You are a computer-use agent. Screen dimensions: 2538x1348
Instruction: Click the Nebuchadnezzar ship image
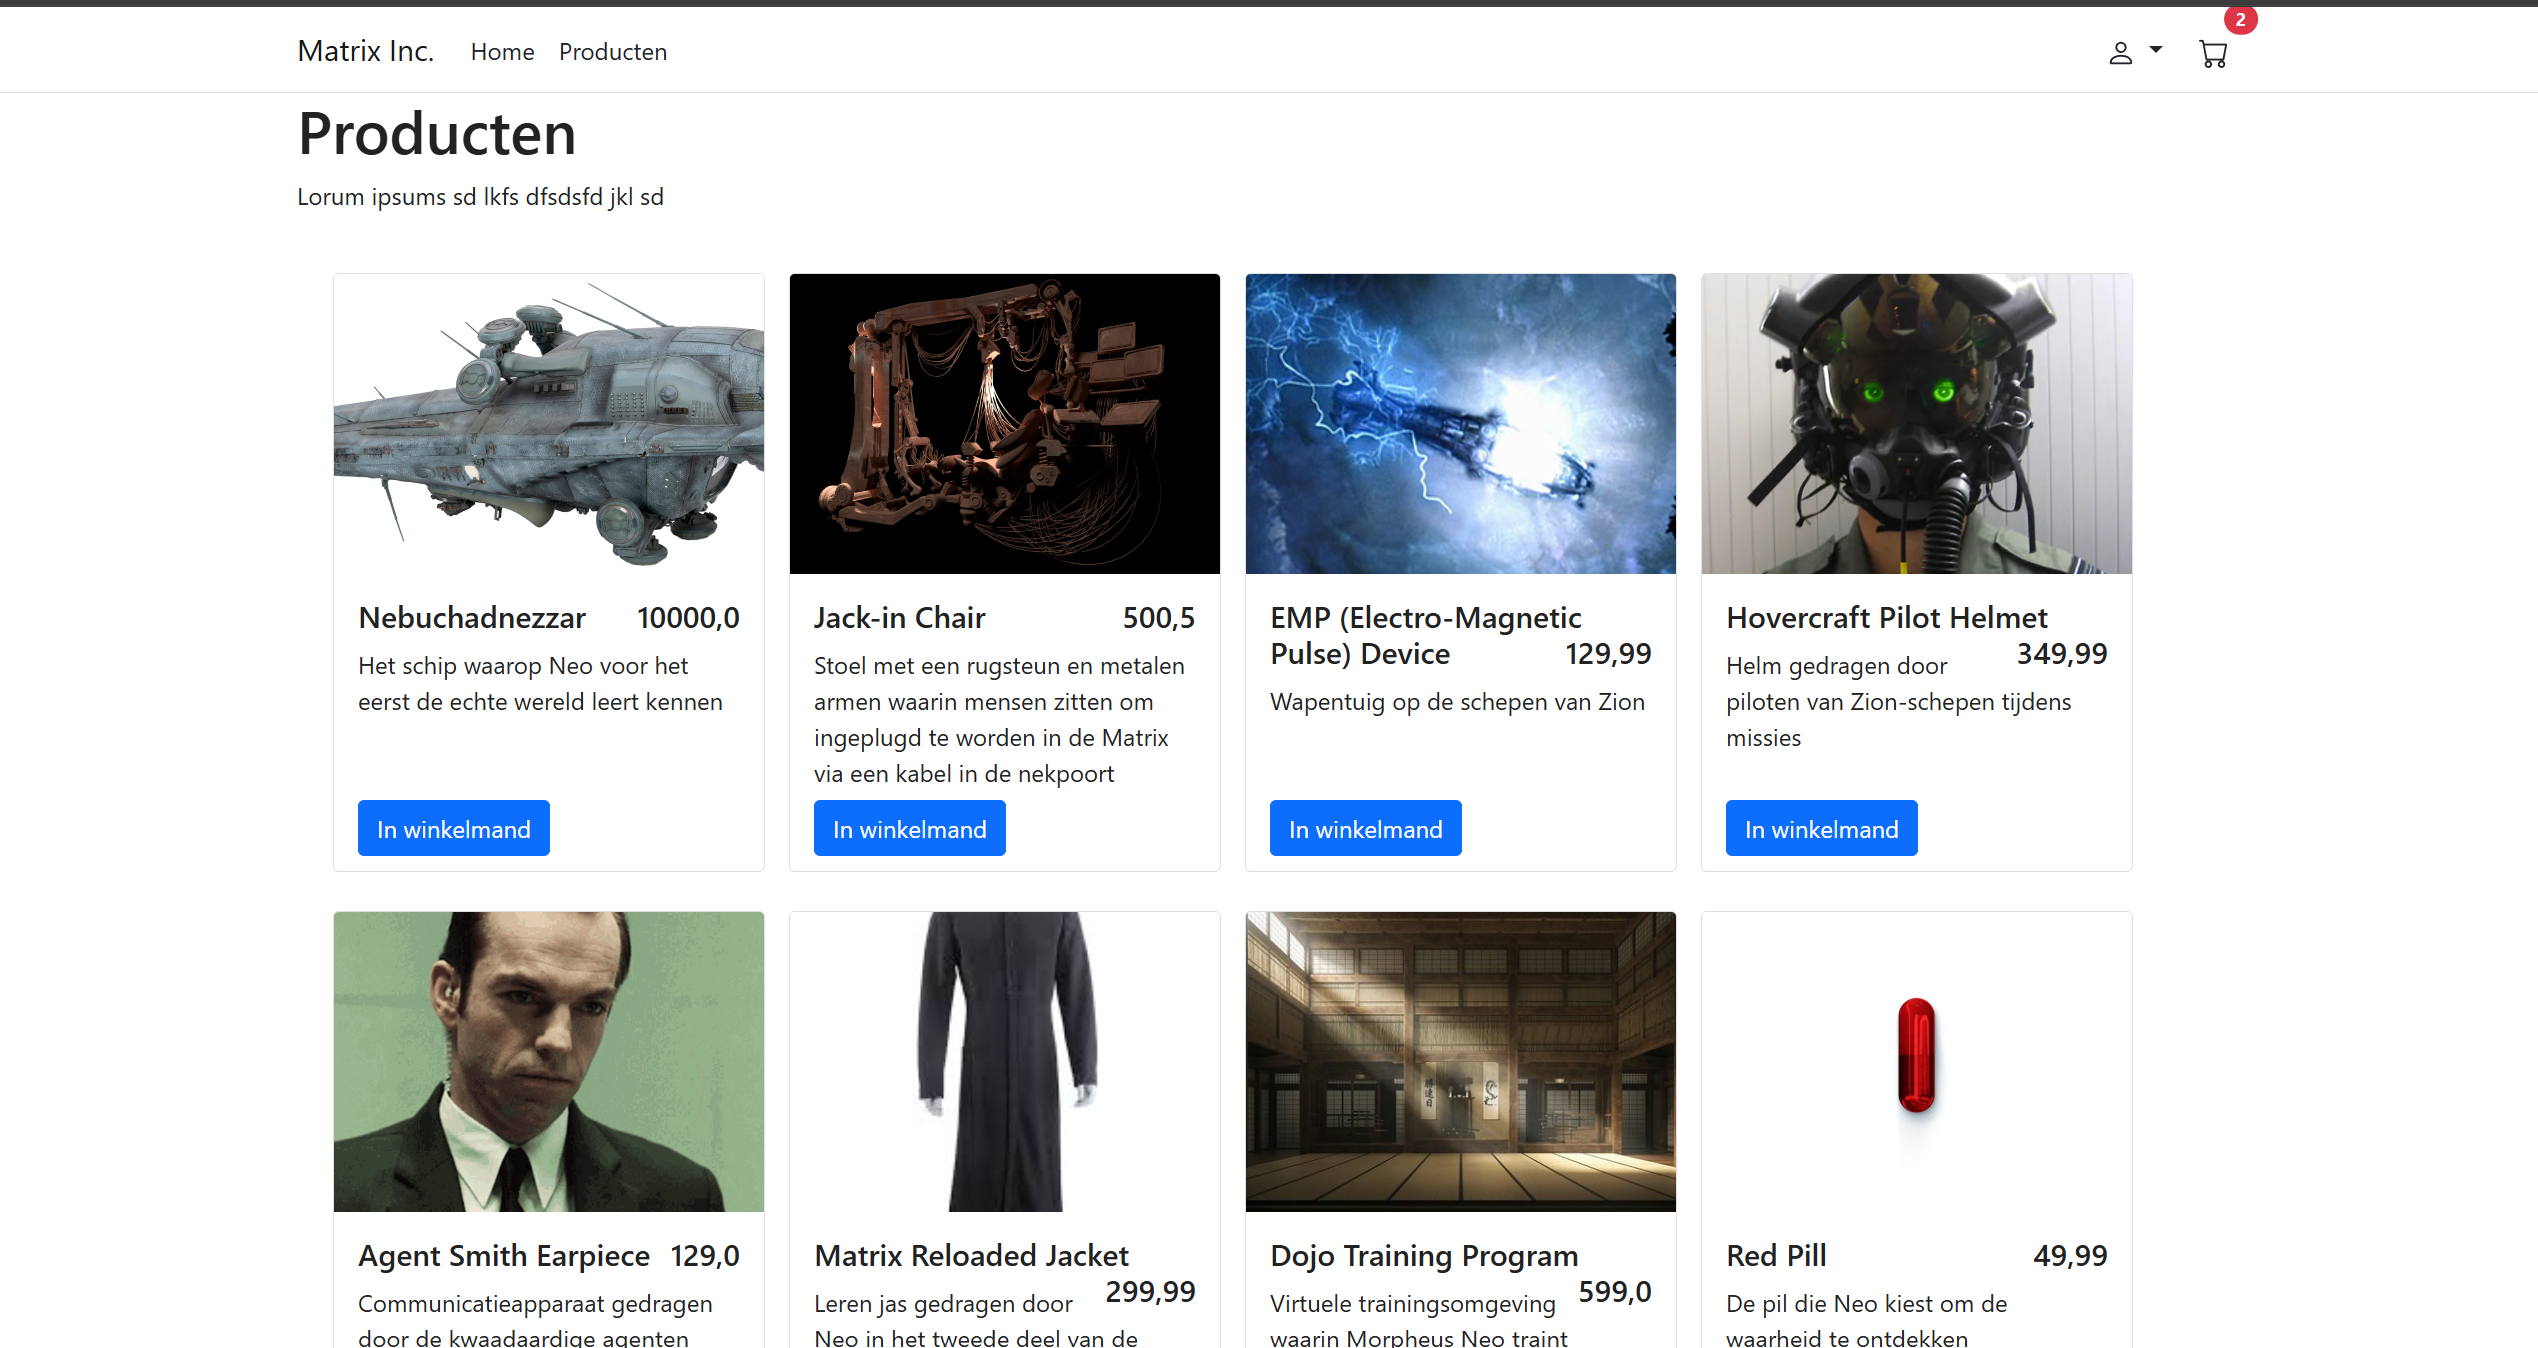pos(549,424)
